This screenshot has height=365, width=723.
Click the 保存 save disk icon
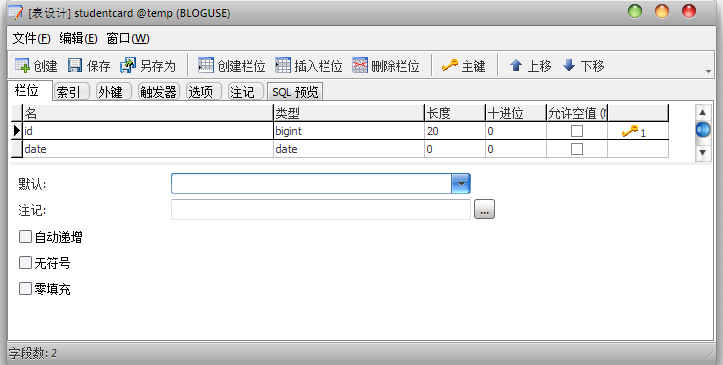tap(75, 65)
